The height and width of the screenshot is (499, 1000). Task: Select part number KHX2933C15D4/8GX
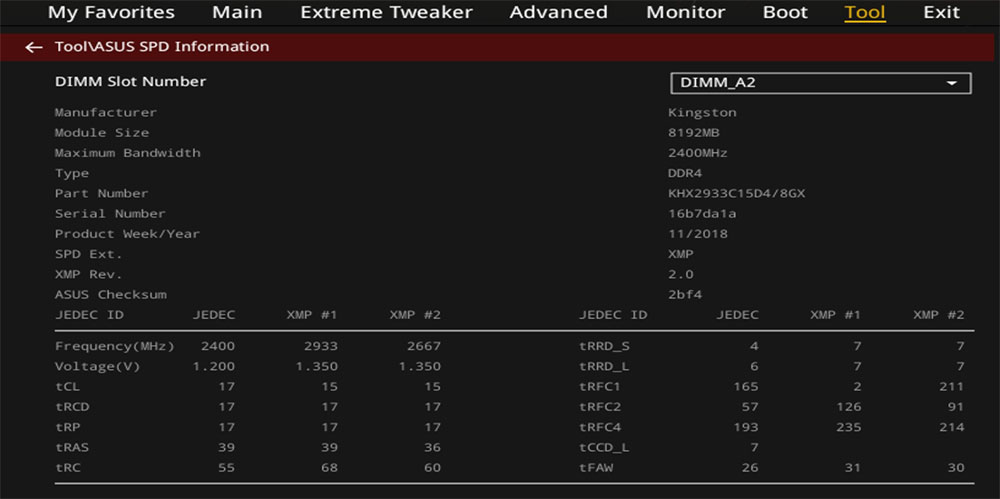[737, 193]
